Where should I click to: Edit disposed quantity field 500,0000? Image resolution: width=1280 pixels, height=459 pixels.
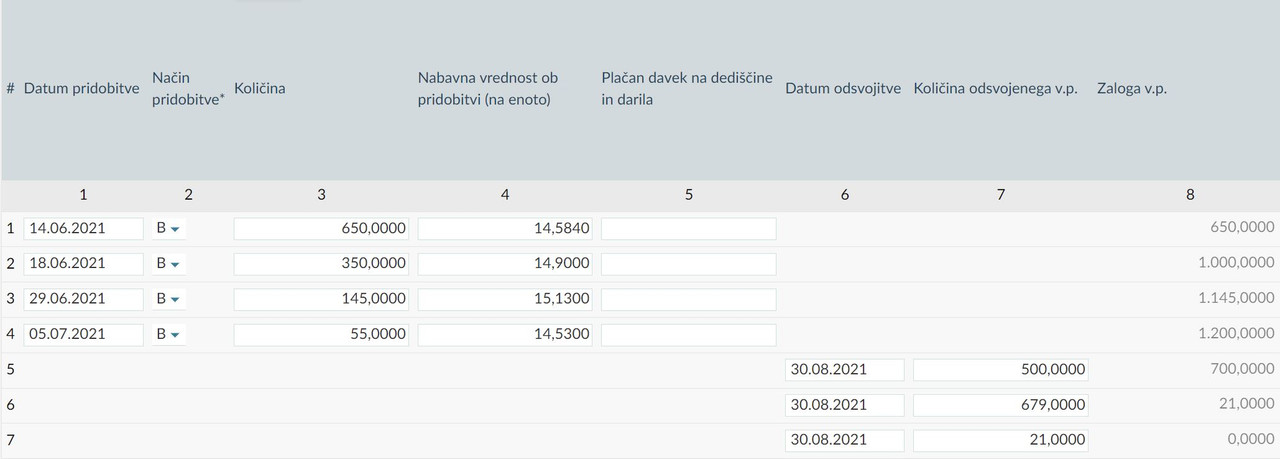[1001, 370]
